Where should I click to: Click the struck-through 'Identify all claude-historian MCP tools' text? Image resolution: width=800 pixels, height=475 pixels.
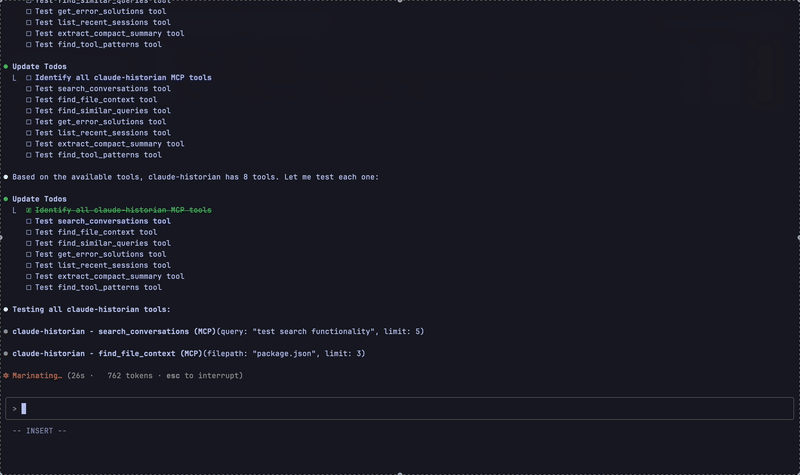(x=123, y=210)
